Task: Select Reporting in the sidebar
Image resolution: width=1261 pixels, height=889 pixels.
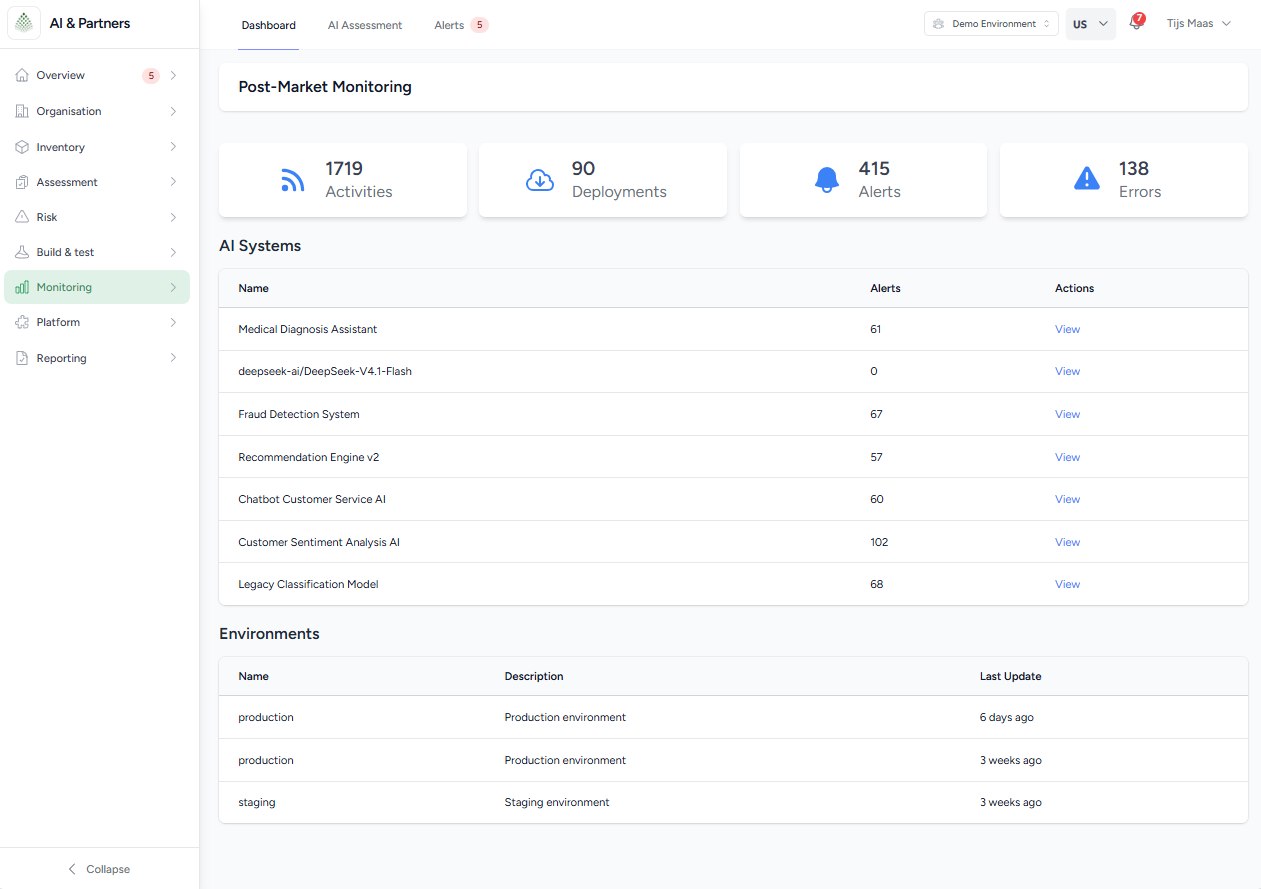Action: pyautogui.click(x=97, y=358)
